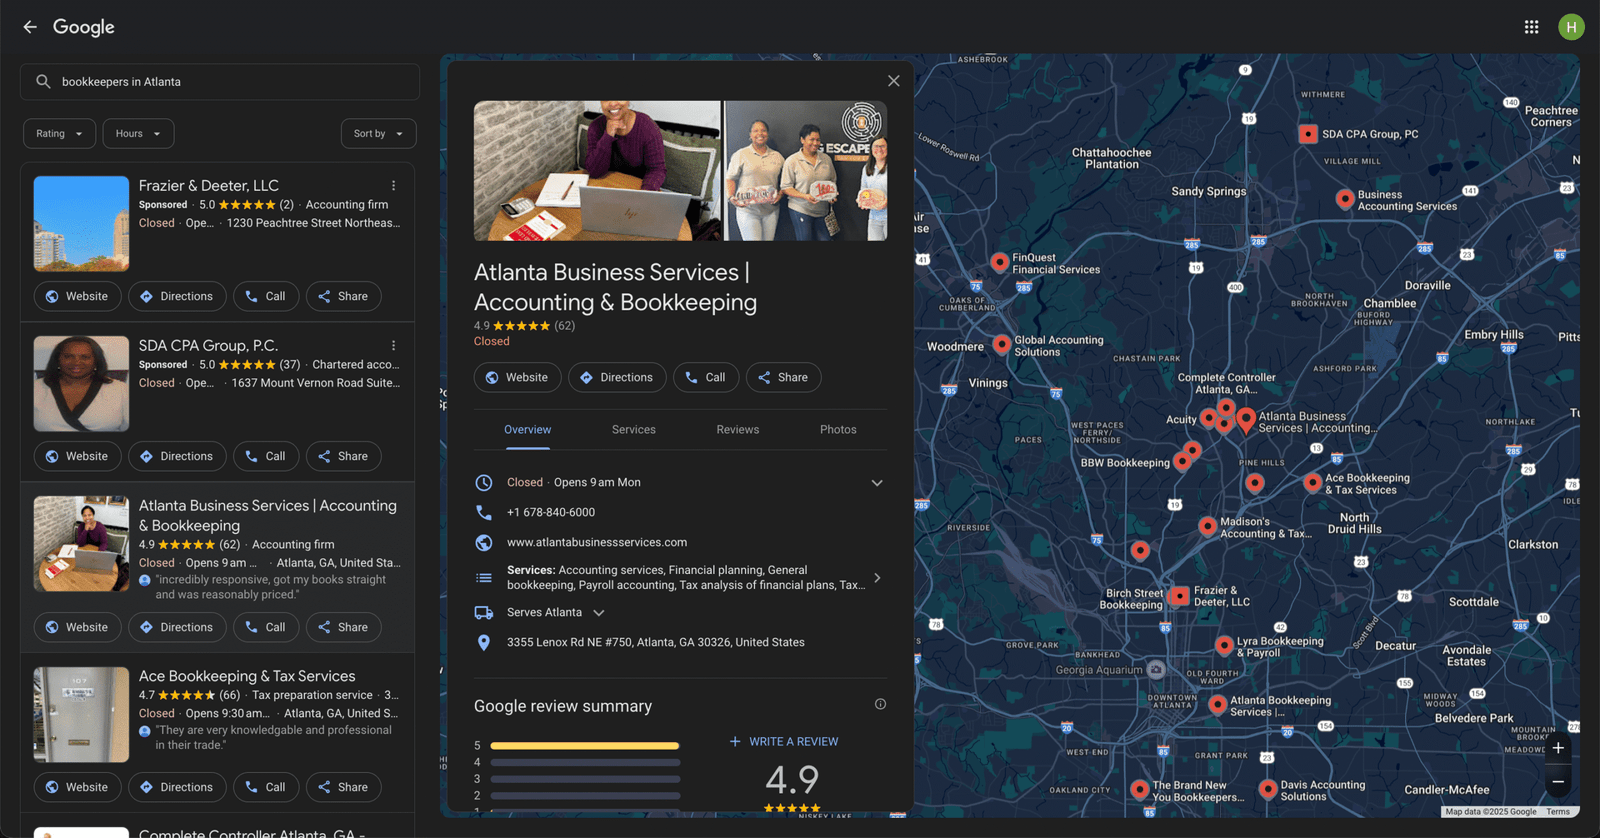This screenshot has width=1600, height=838.
Task: Switch to the Services tab
Action: click(x=634, y=430)
